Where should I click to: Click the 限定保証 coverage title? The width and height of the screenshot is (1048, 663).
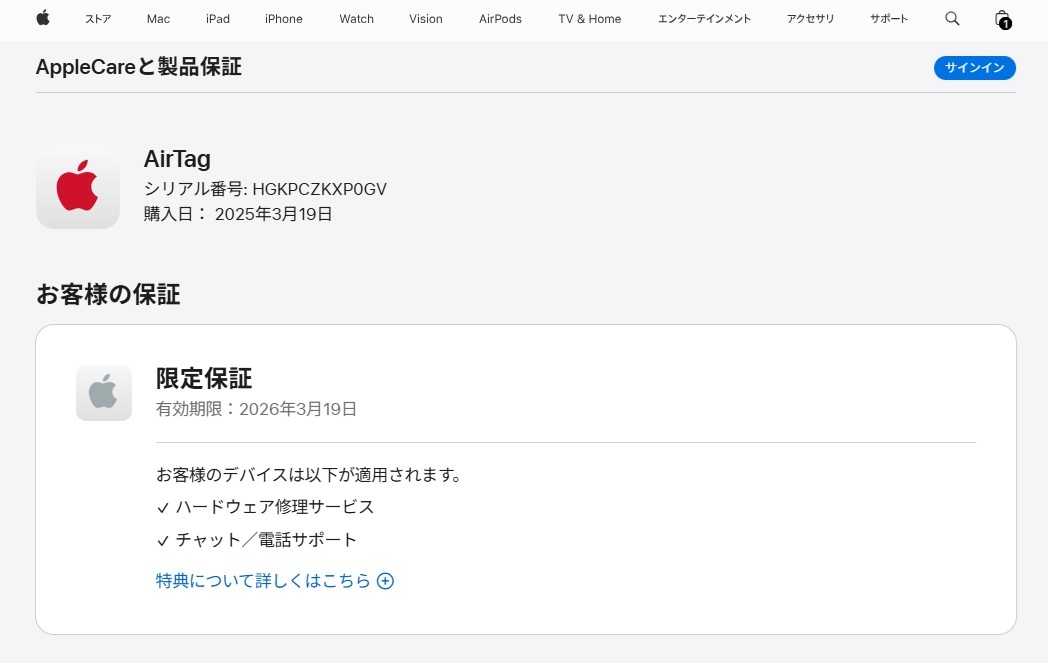tap(204, 378)
